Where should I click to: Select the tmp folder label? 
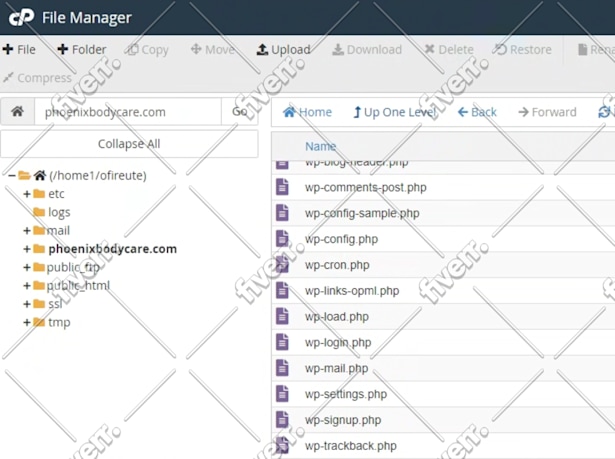click(59, 322)
